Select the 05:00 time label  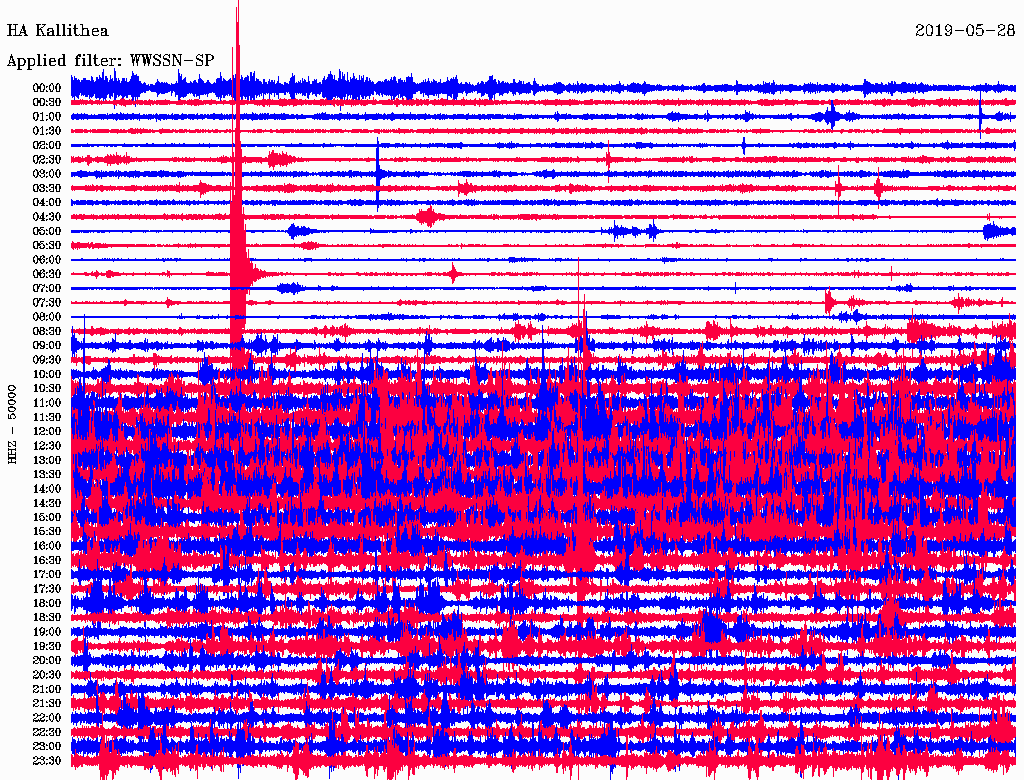coord(47,231)
